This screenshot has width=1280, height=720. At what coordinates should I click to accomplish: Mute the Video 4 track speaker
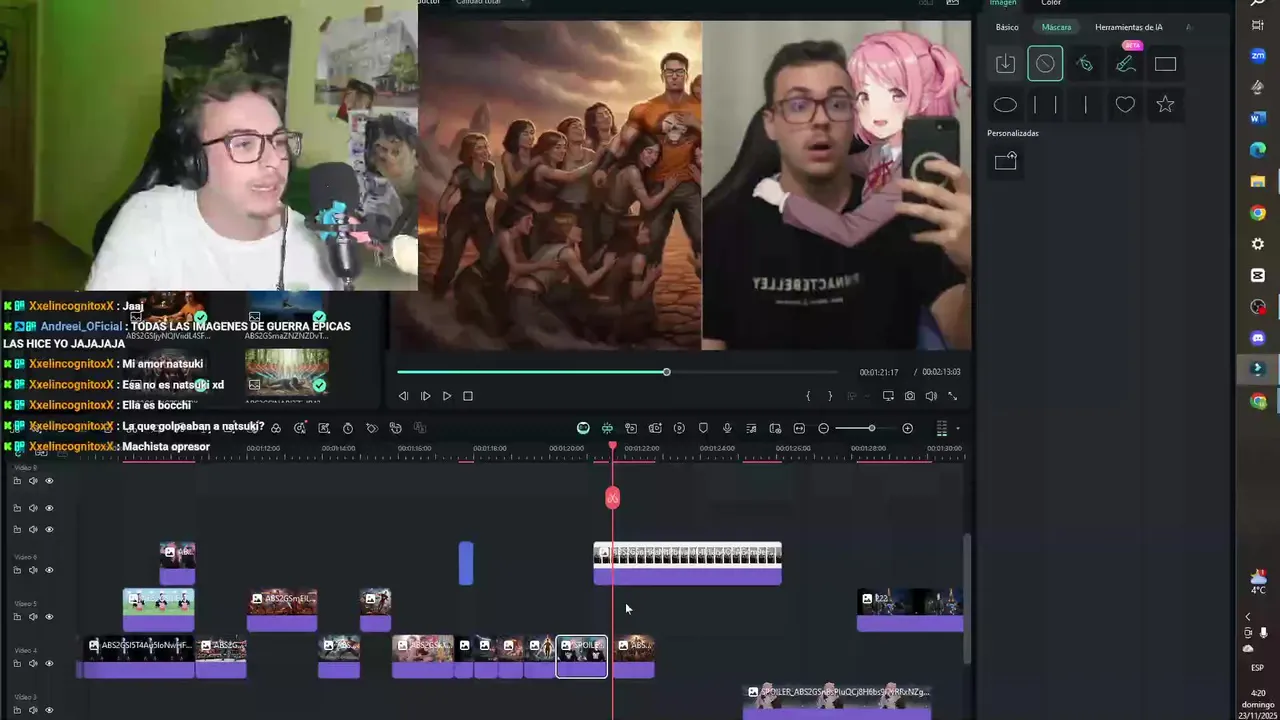pos(33,663)
